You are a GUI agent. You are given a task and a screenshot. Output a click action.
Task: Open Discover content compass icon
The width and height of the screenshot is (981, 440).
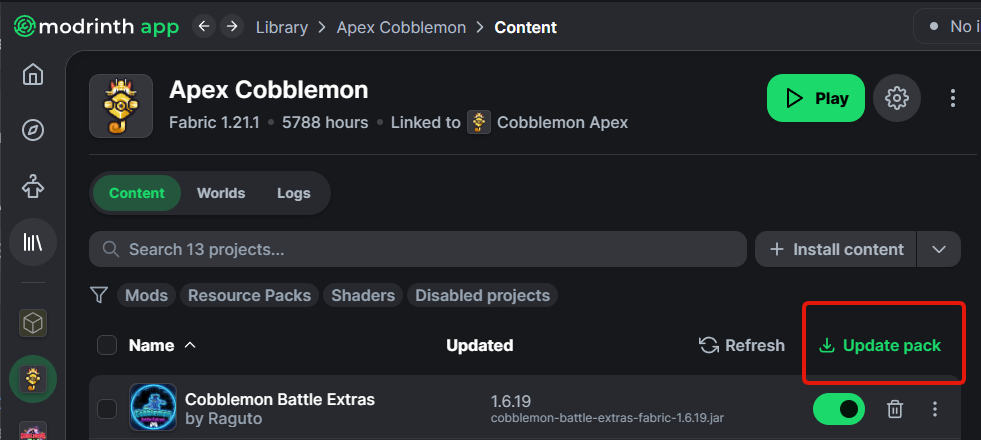click(x=33, y=130)
